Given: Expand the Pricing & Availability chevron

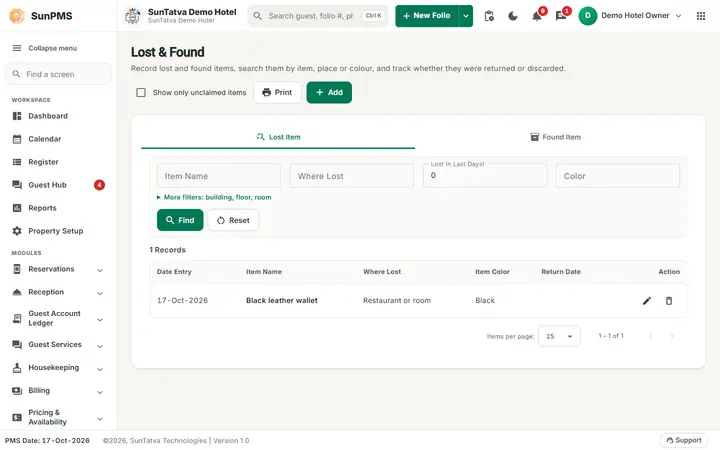Looking at the screenshot, I should tap(100, 419).
